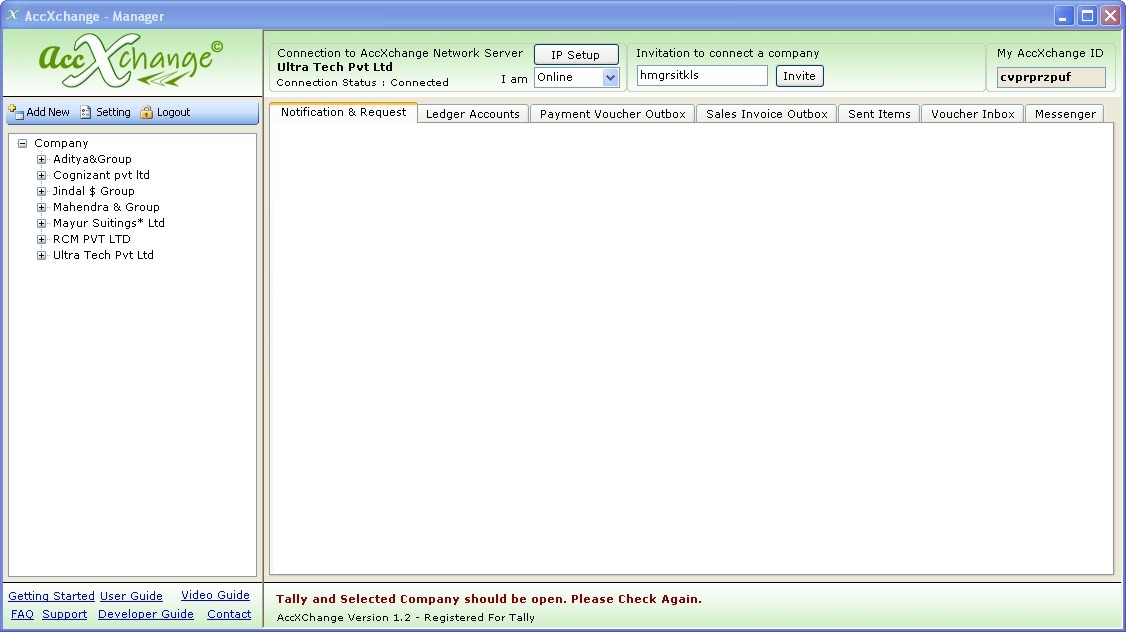Close the AccXchange Manager window
Viewport: 1126px width, 632px height.
1110,15
